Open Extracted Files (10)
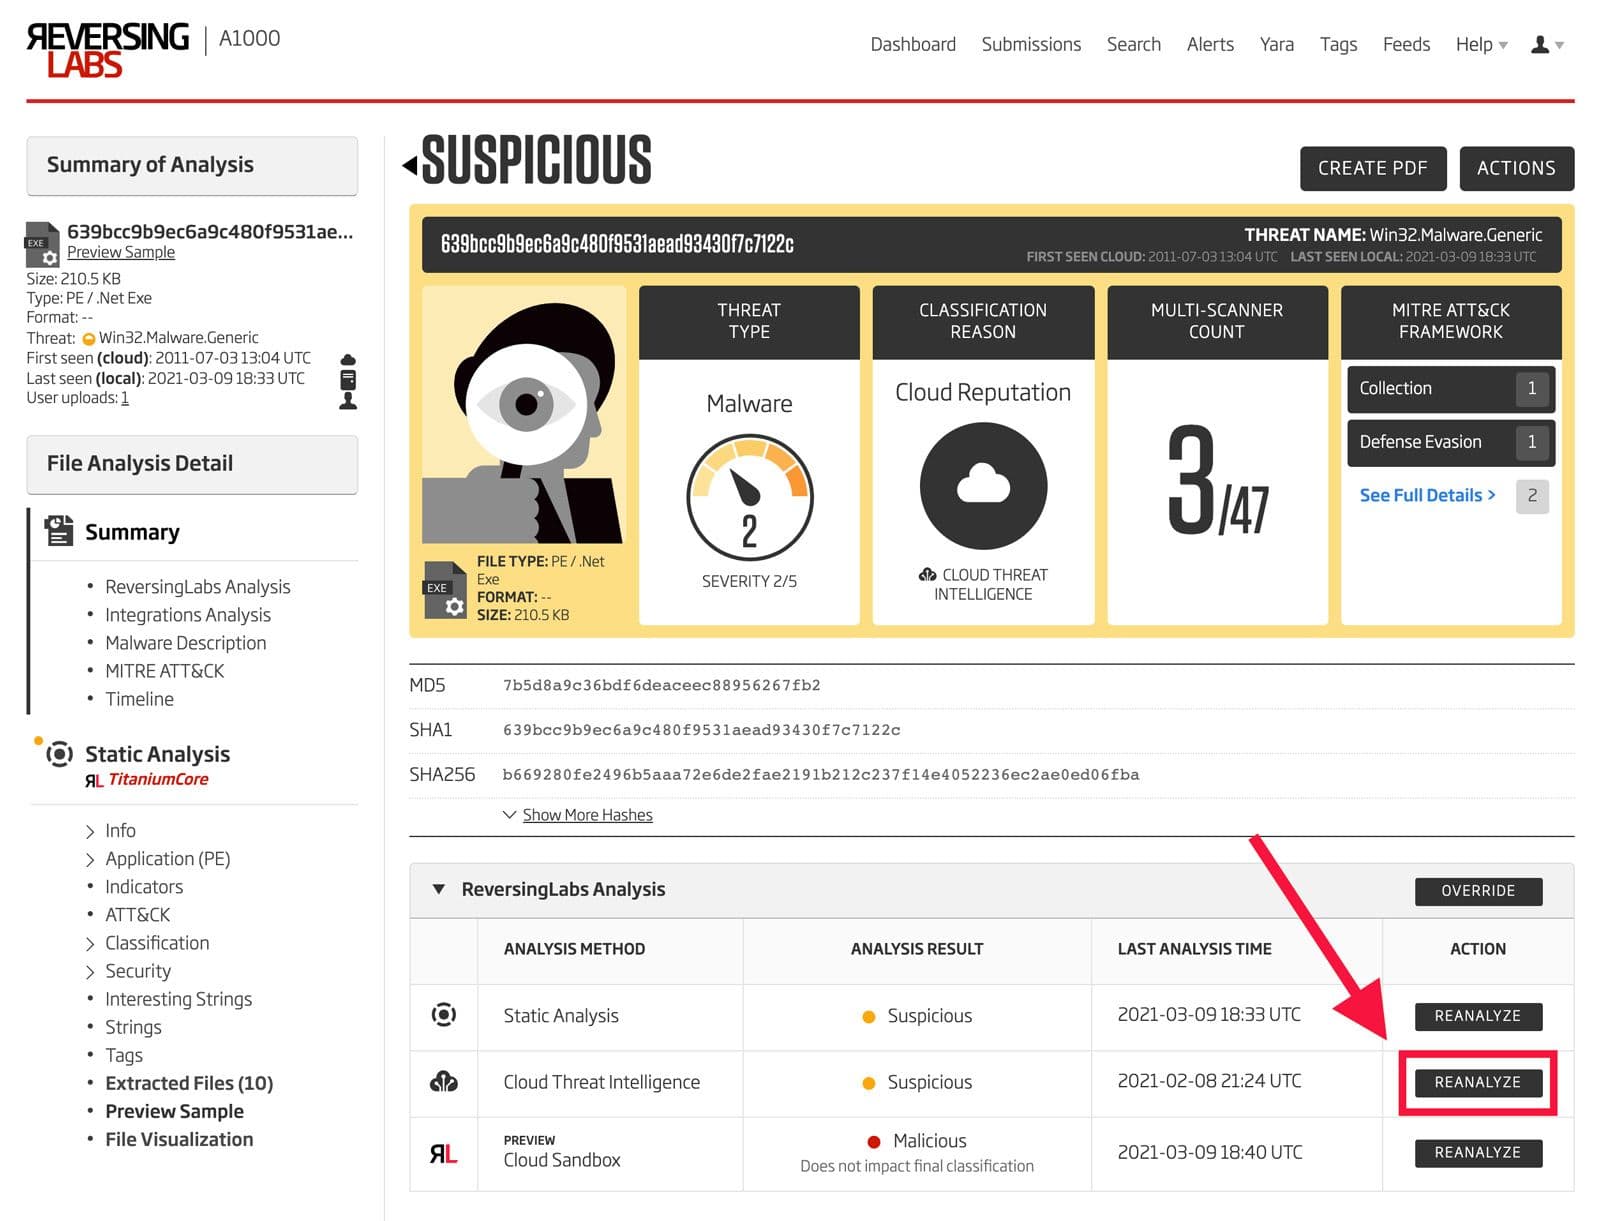Viewport: 1600px width, 1221px height. coord(189,1083)
